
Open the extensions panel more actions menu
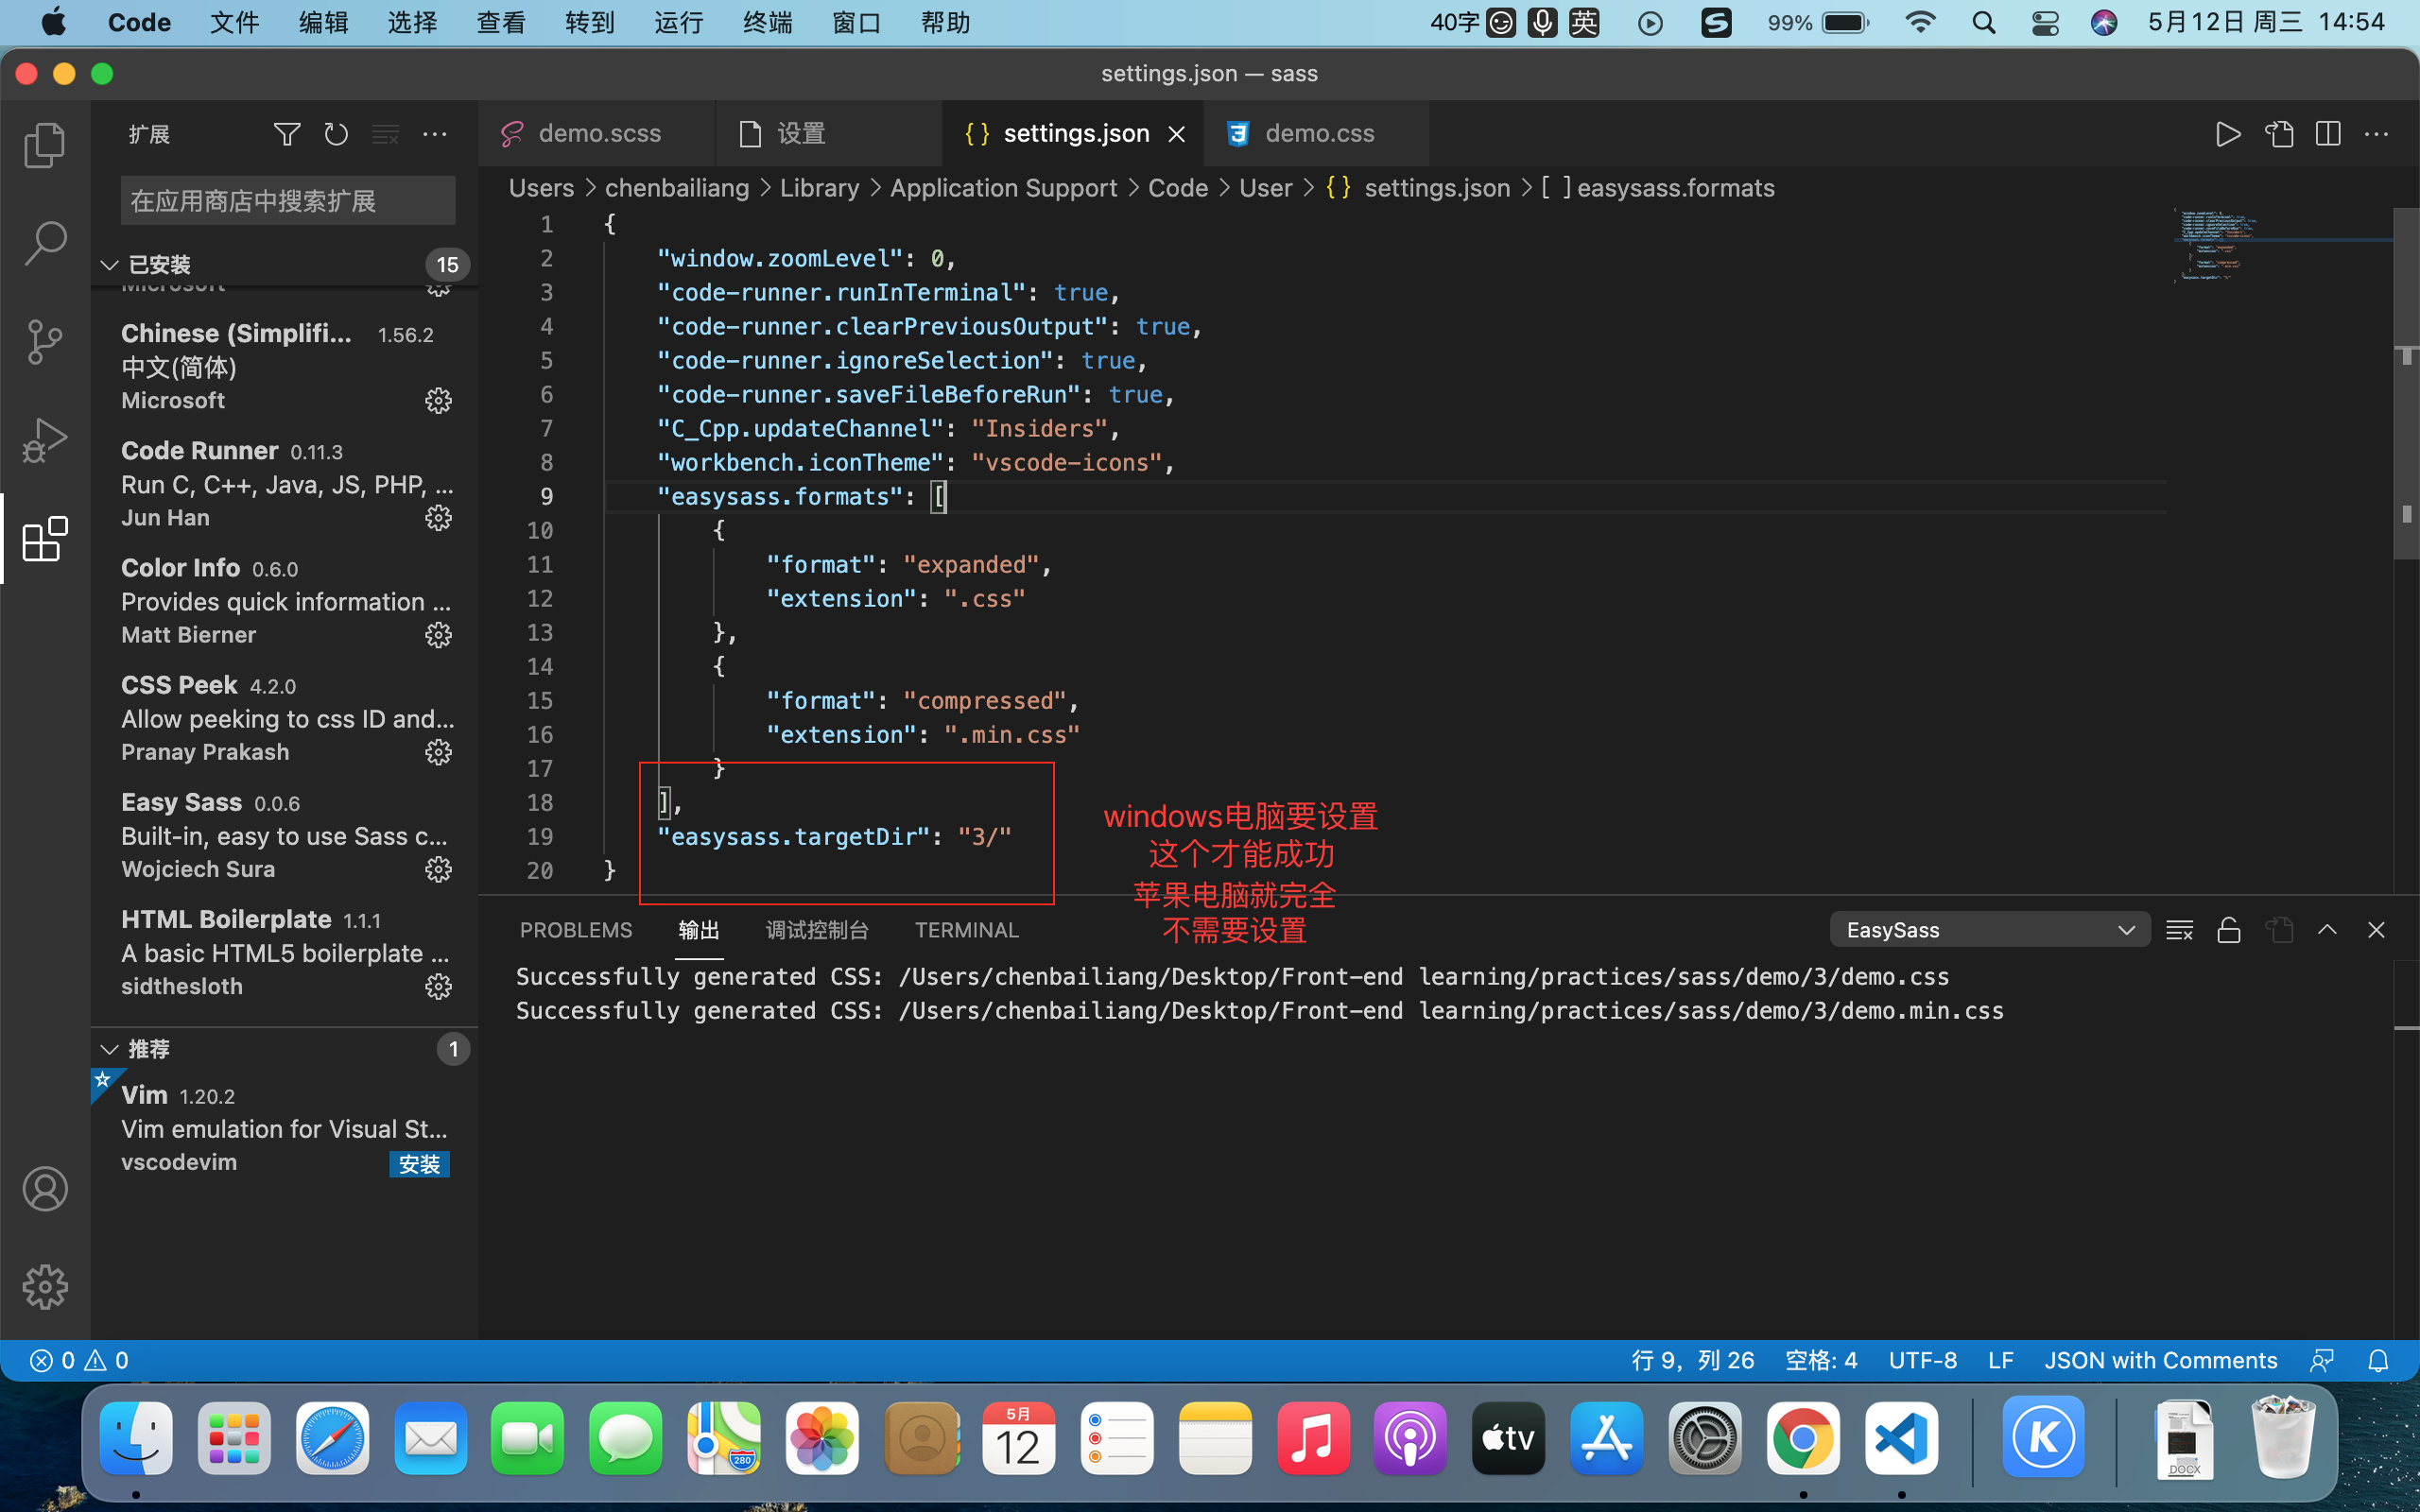click(x=435, y=134)
